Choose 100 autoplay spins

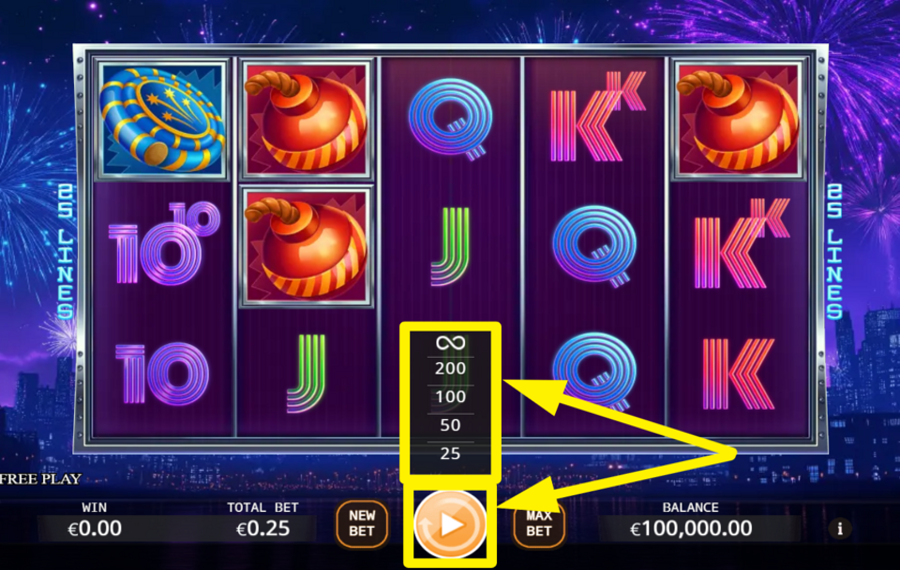point(451,397)
